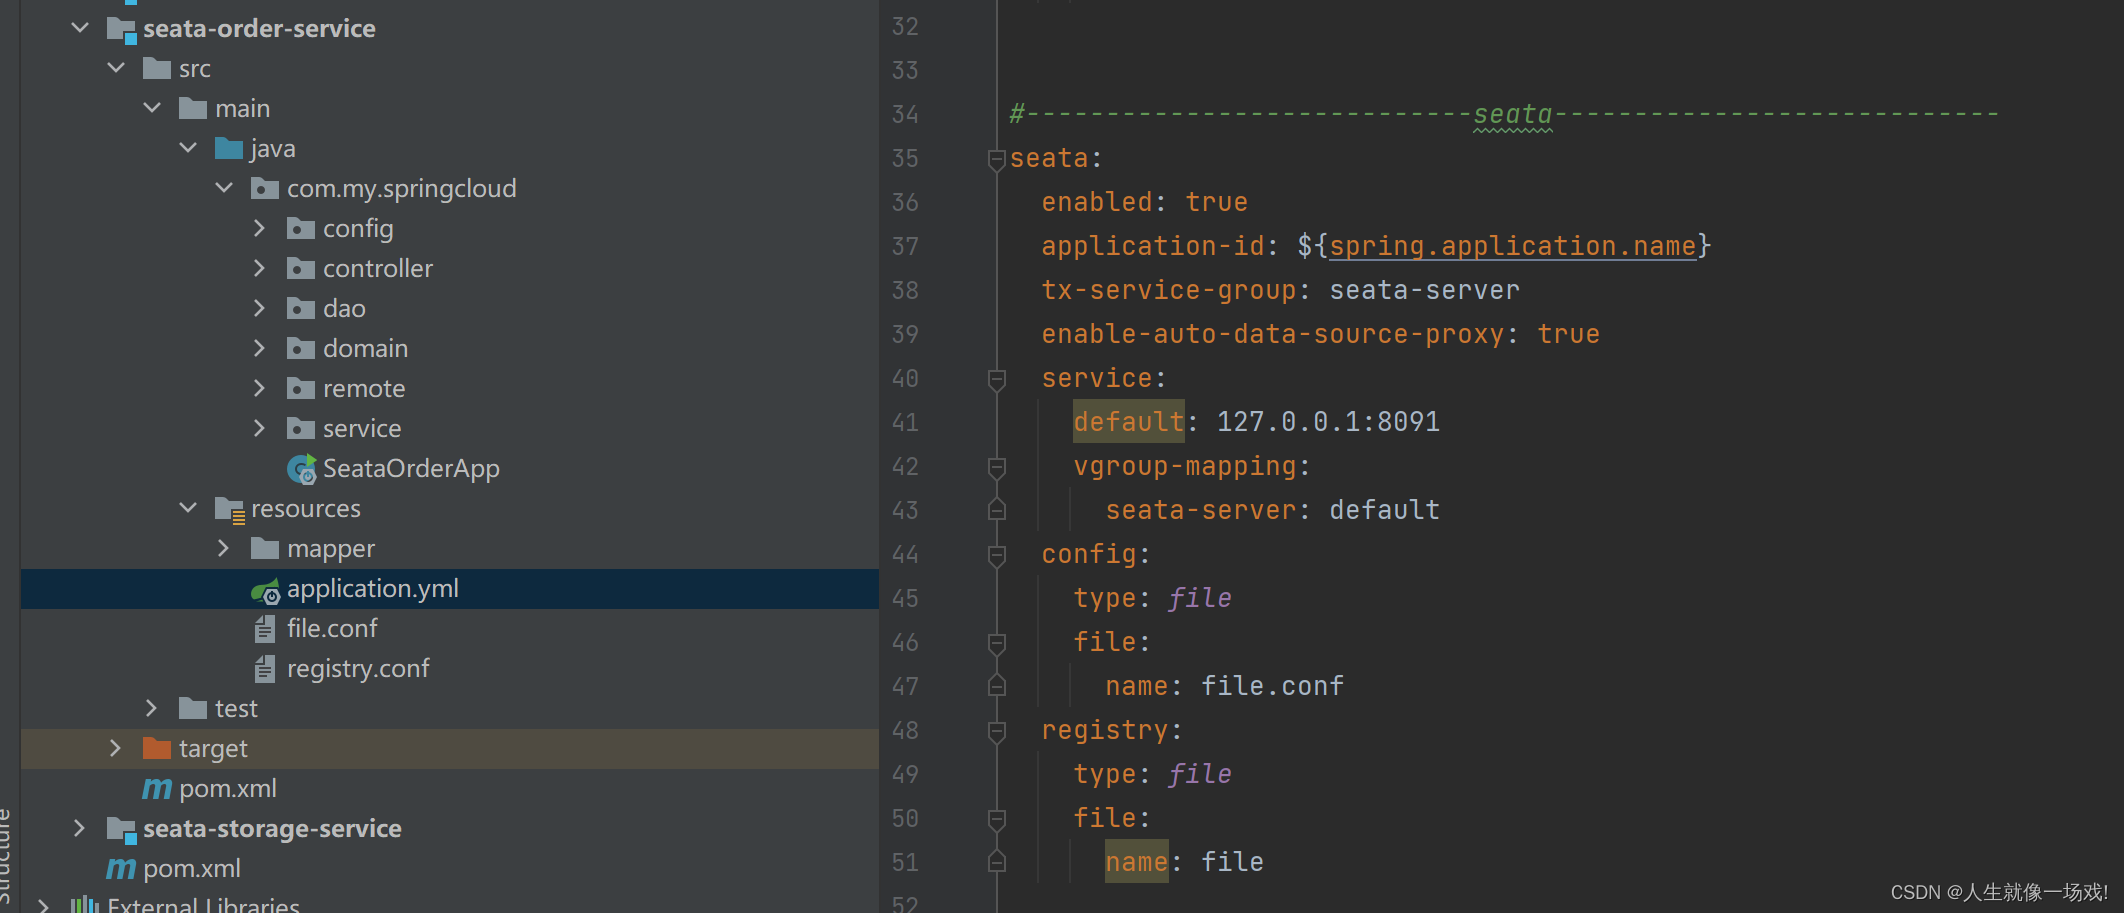2124x913 pixels.
Task: Click the java source root icon
Action: point(229,148)
